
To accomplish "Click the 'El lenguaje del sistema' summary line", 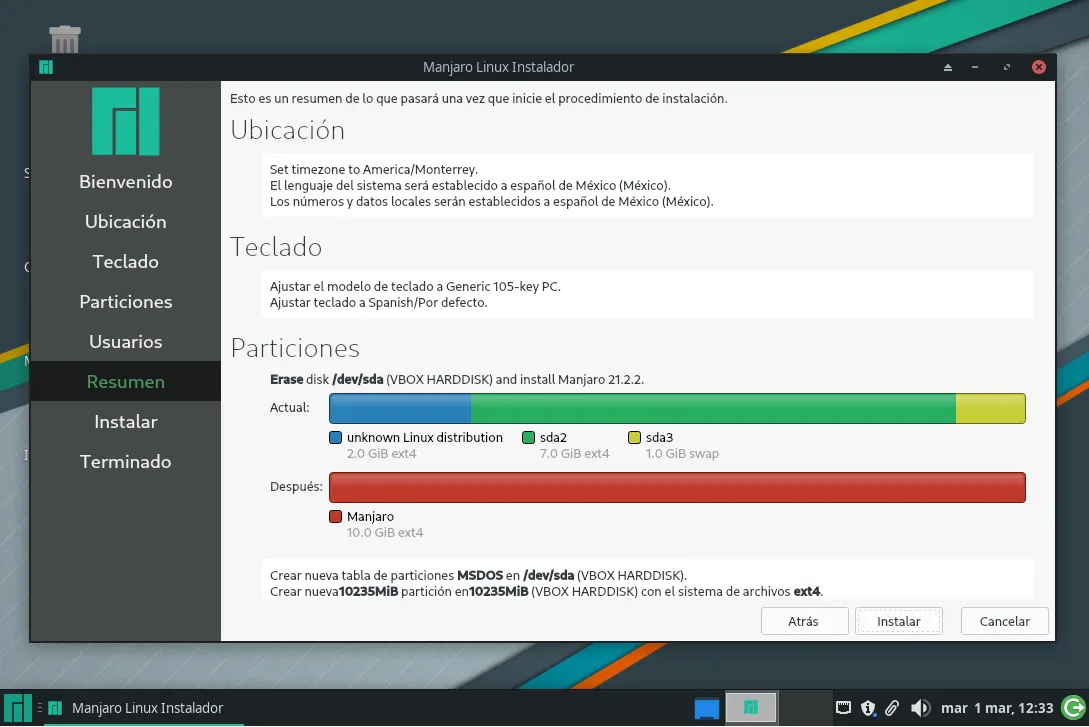I will 470,185.
